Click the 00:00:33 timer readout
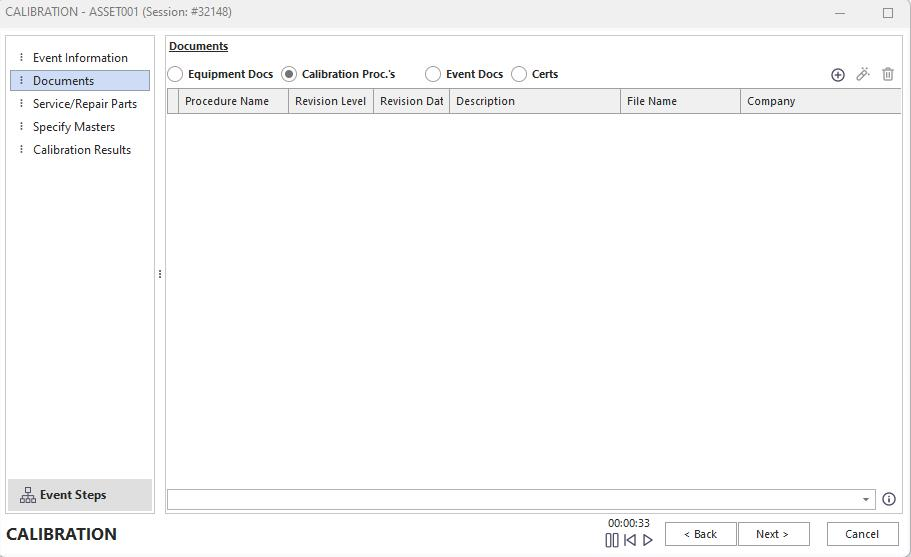 point(629,523)
